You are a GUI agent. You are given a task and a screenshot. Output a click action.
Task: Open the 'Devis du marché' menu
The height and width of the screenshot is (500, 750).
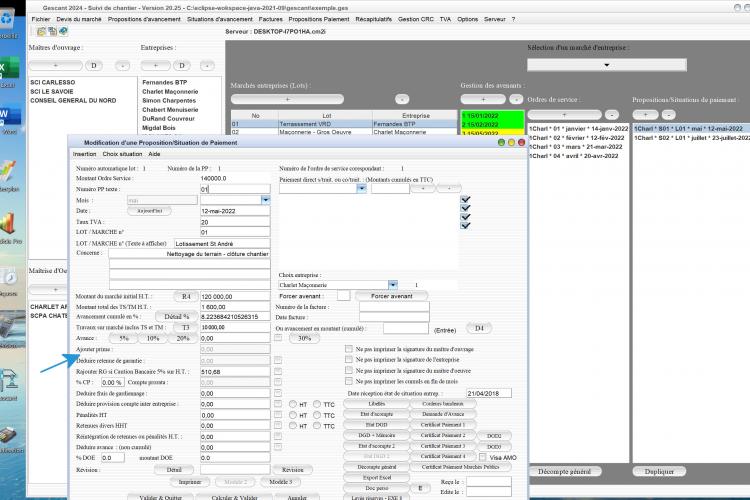79,19
